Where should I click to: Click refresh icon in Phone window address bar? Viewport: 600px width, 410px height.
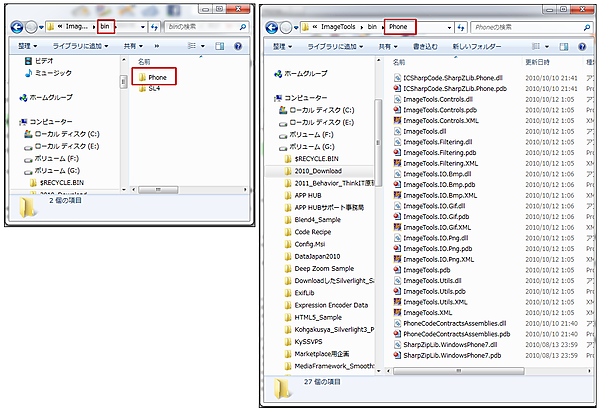(x=461, y=28)
